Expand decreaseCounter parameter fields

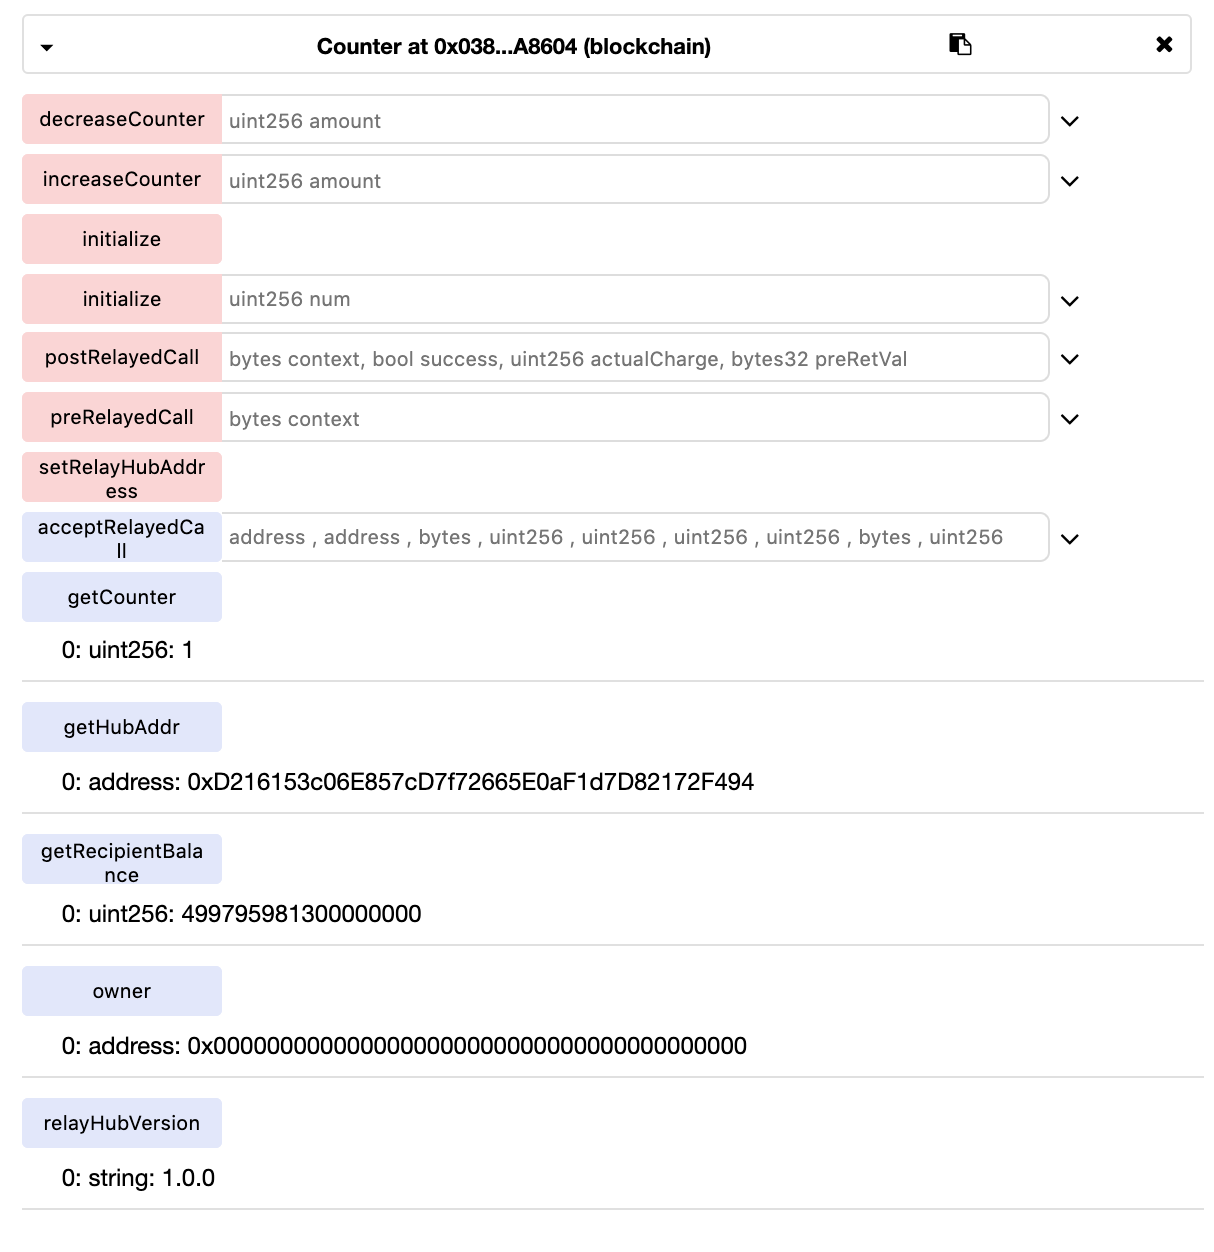click(x=1070, y=121)
